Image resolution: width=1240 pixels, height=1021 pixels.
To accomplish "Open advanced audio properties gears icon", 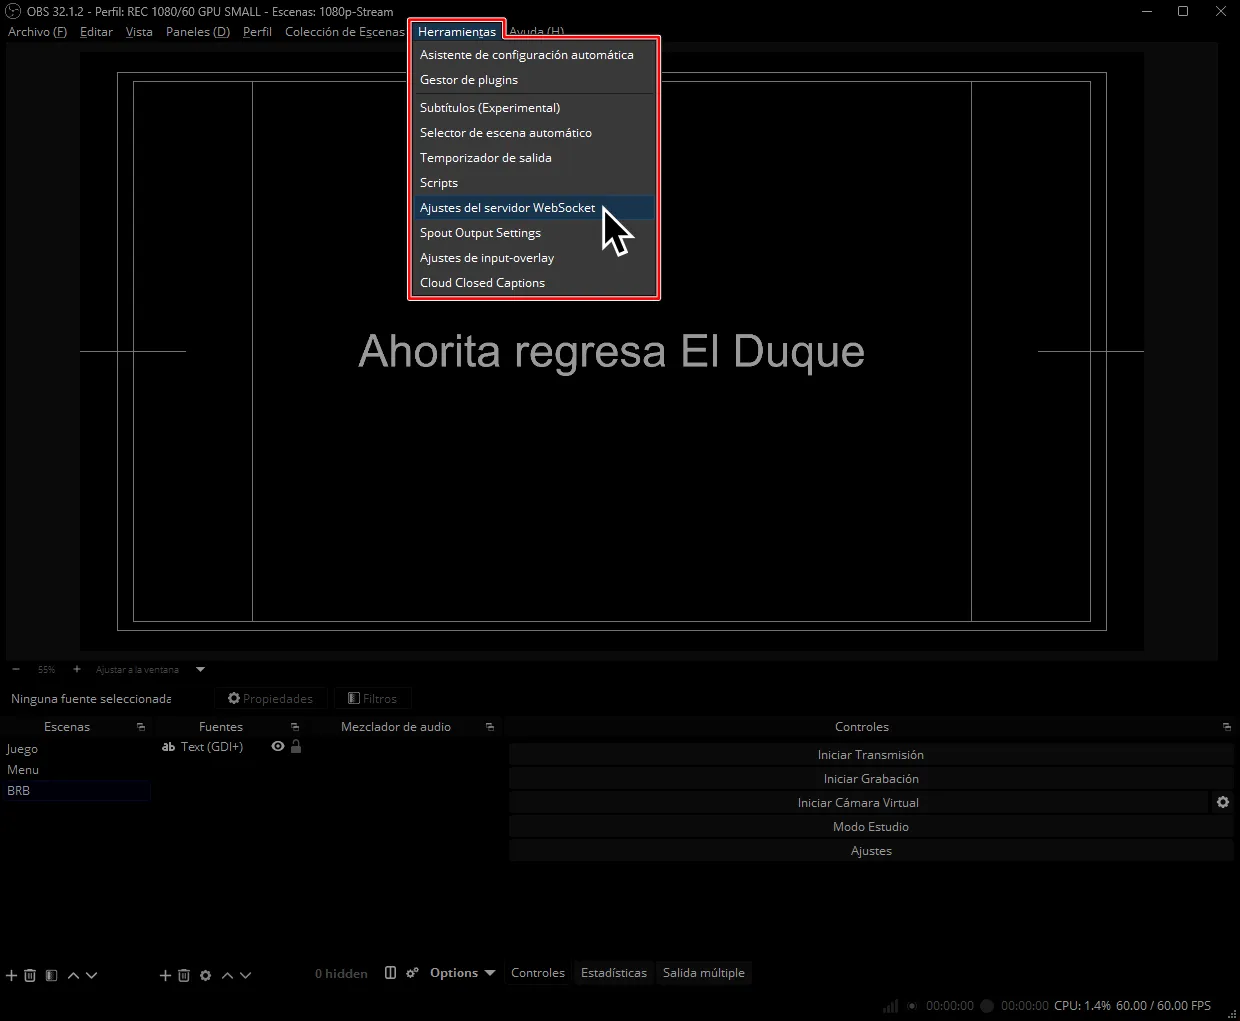I will click(x=412, y=973).
